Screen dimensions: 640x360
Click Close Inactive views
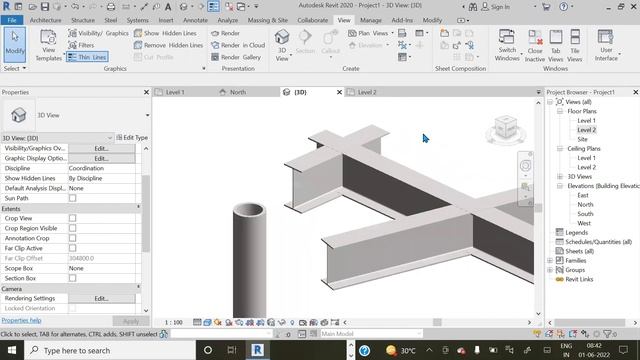point(535,46)
